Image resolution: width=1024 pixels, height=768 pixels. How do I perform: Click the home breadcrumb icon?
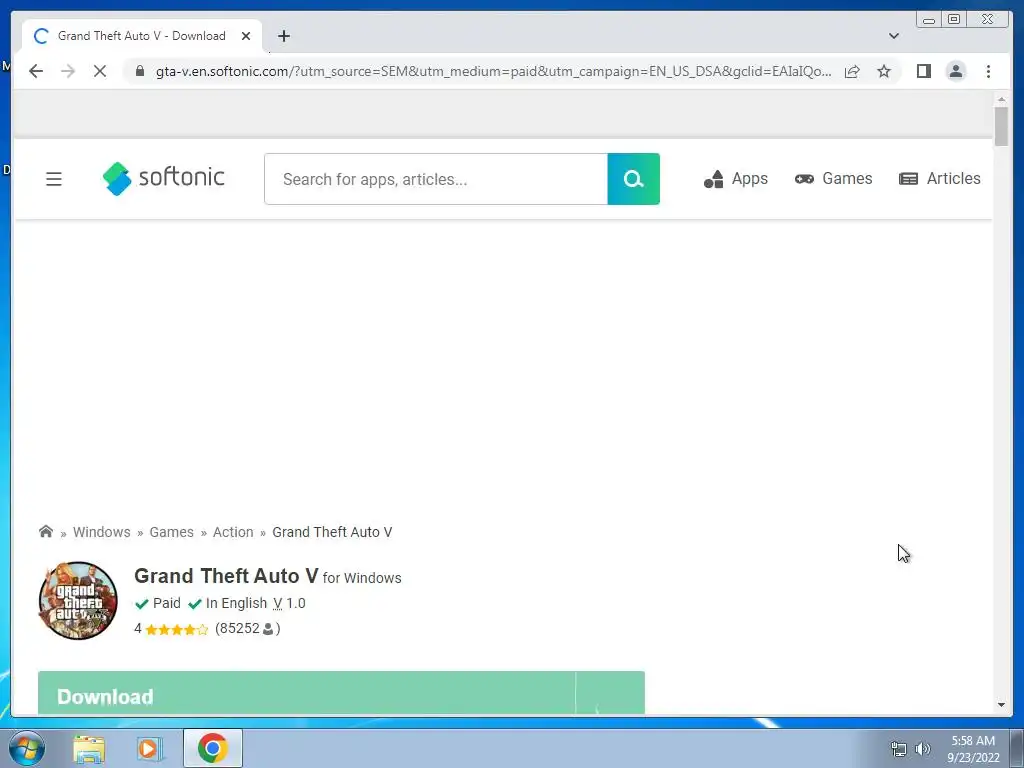point(46,532)
